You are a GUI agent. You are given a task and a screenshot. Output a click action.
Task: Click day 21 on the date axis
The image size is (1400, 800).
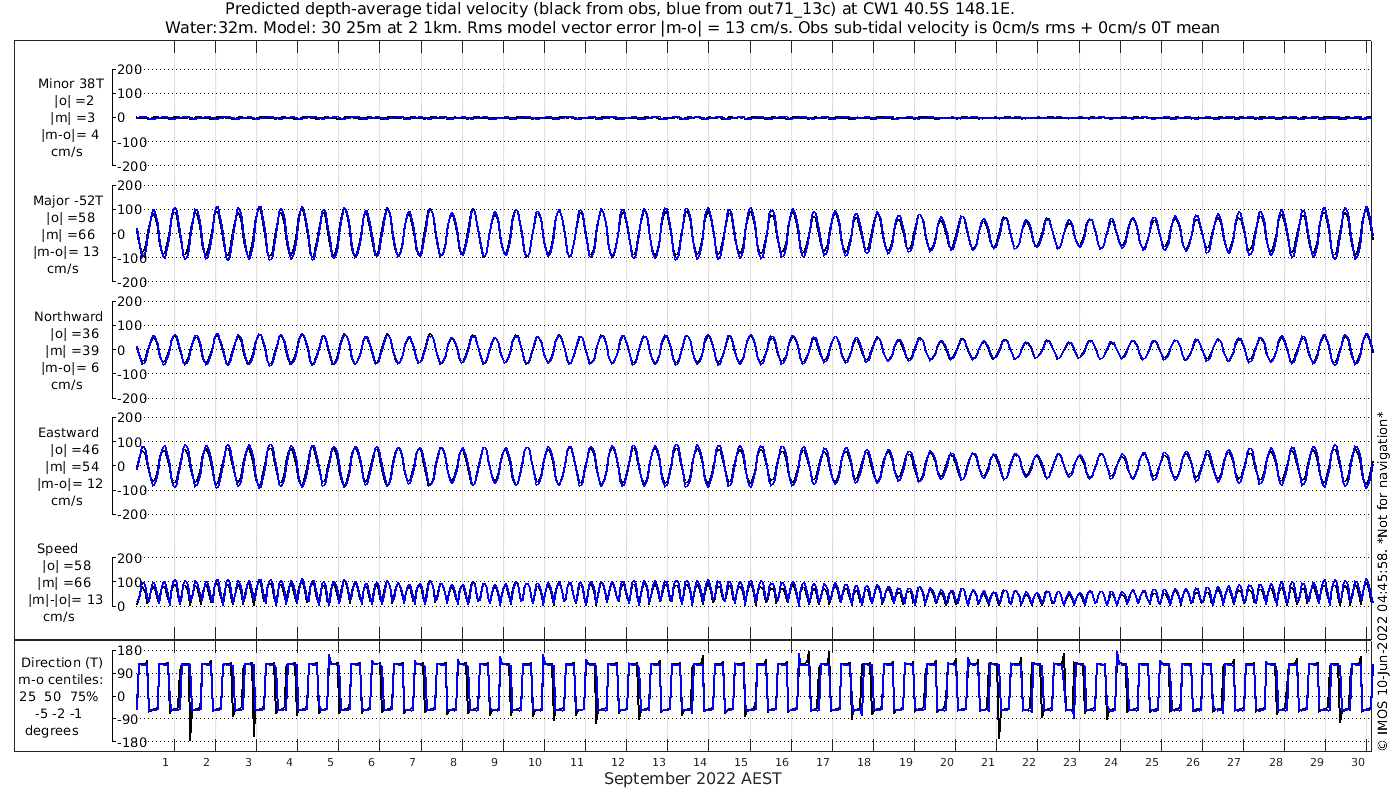pyautogui.click(x=988, y=762)
